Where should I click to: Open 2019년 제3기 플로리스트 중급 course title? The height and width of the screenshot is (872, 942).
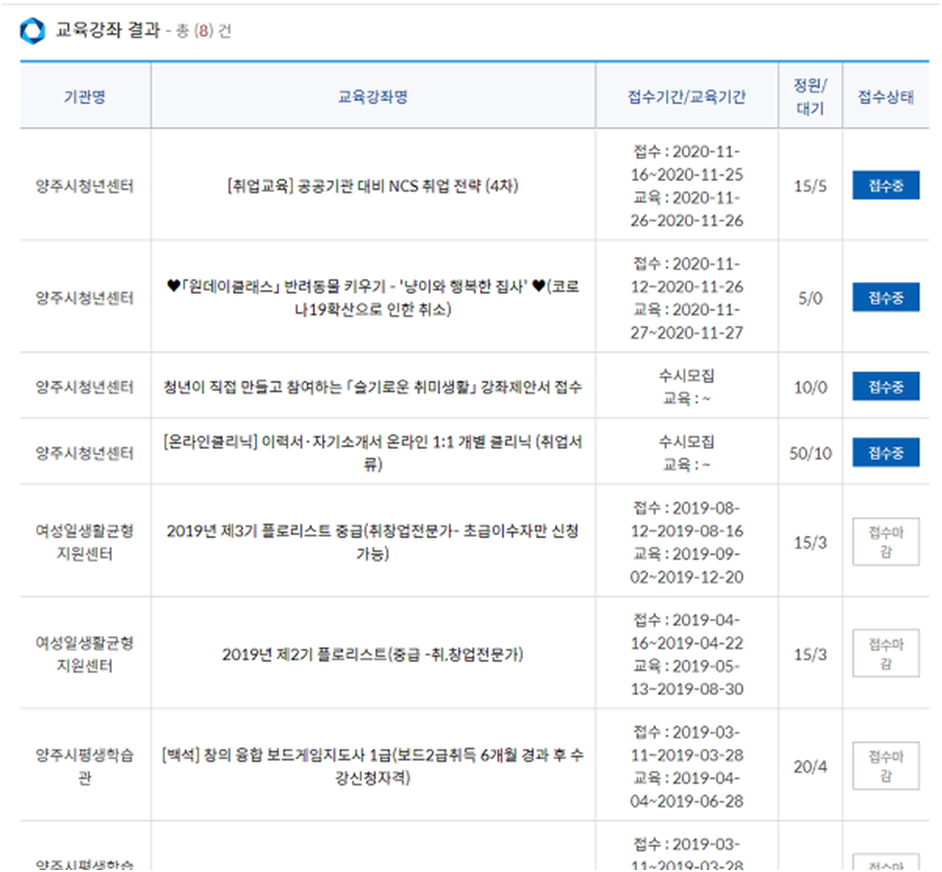coord(372,542)
